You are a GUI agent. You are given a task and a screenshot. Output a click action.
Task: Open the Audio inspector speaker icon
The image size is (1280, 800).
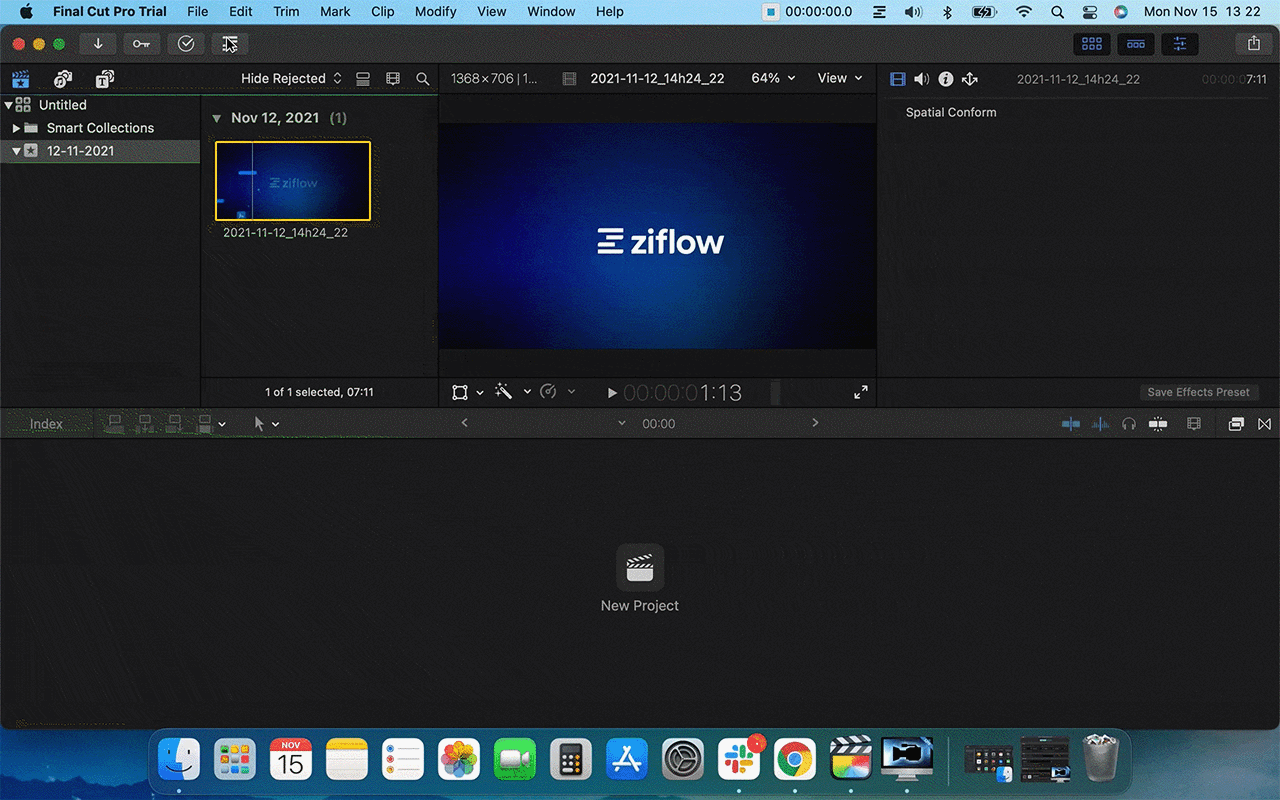pos(921,79)
